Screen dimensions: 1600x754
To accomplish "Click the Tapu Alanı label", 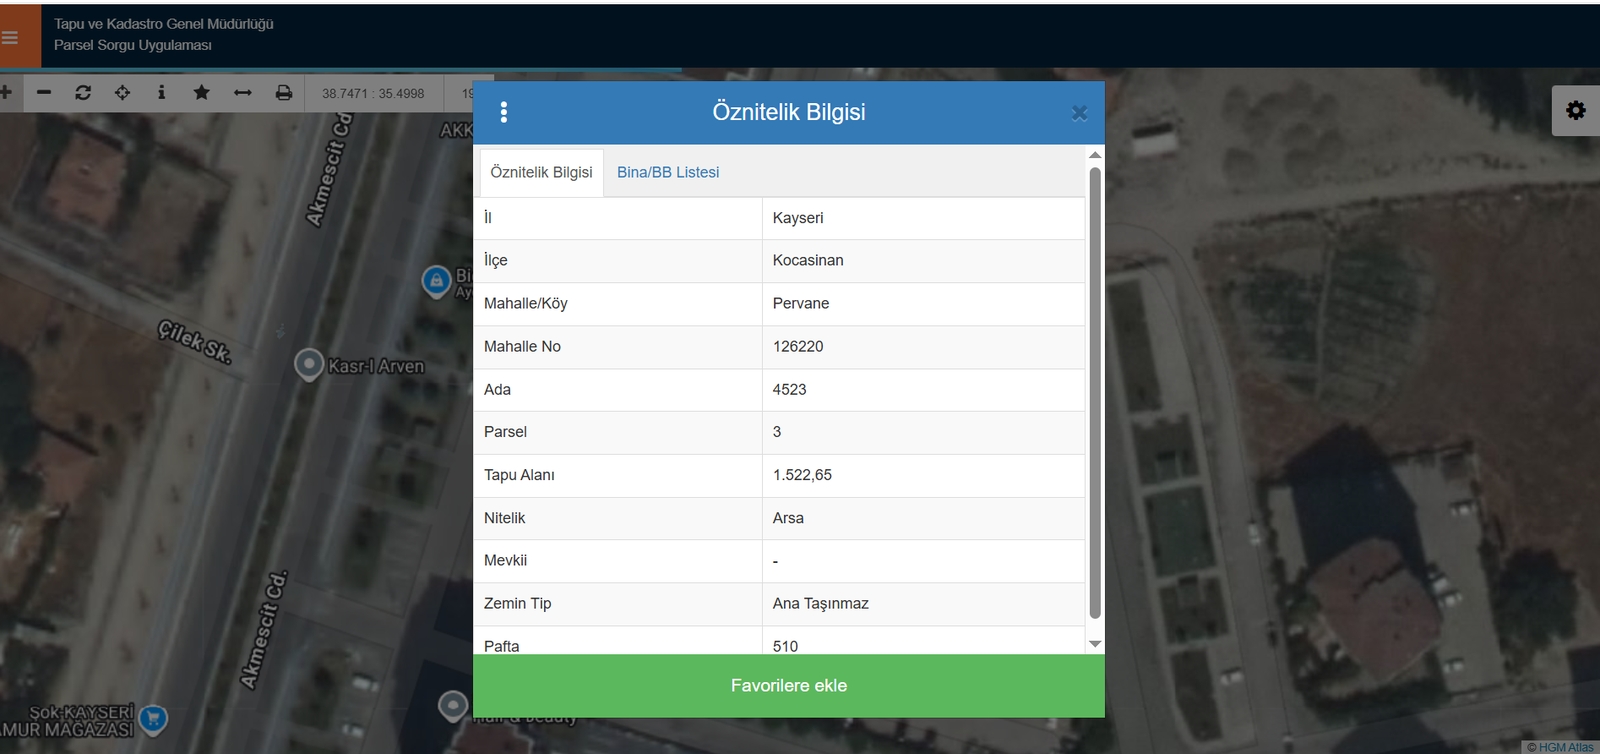I will (519, 475).
